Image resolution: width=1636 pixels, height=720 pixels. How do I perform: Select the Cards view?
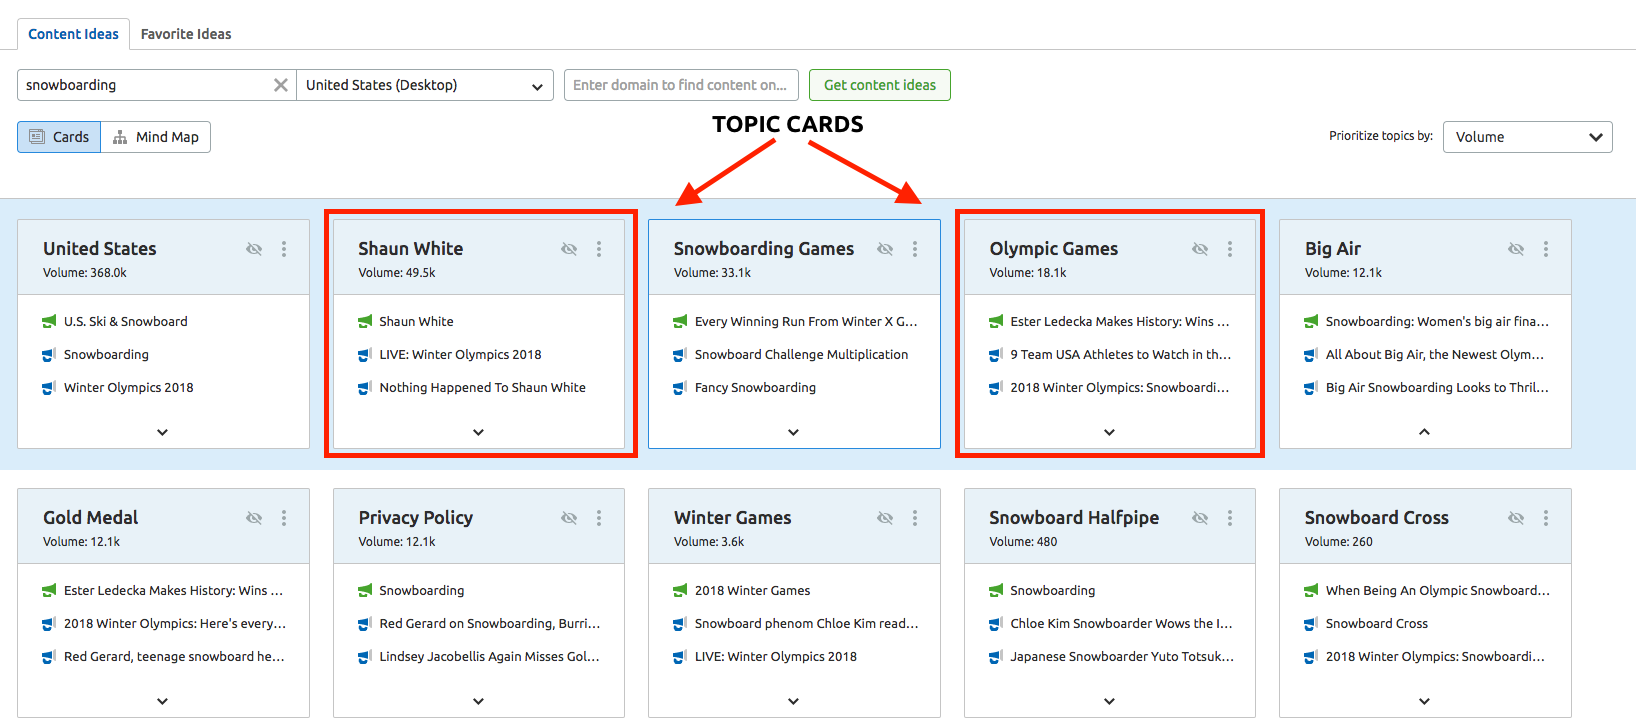click(59, 137)
